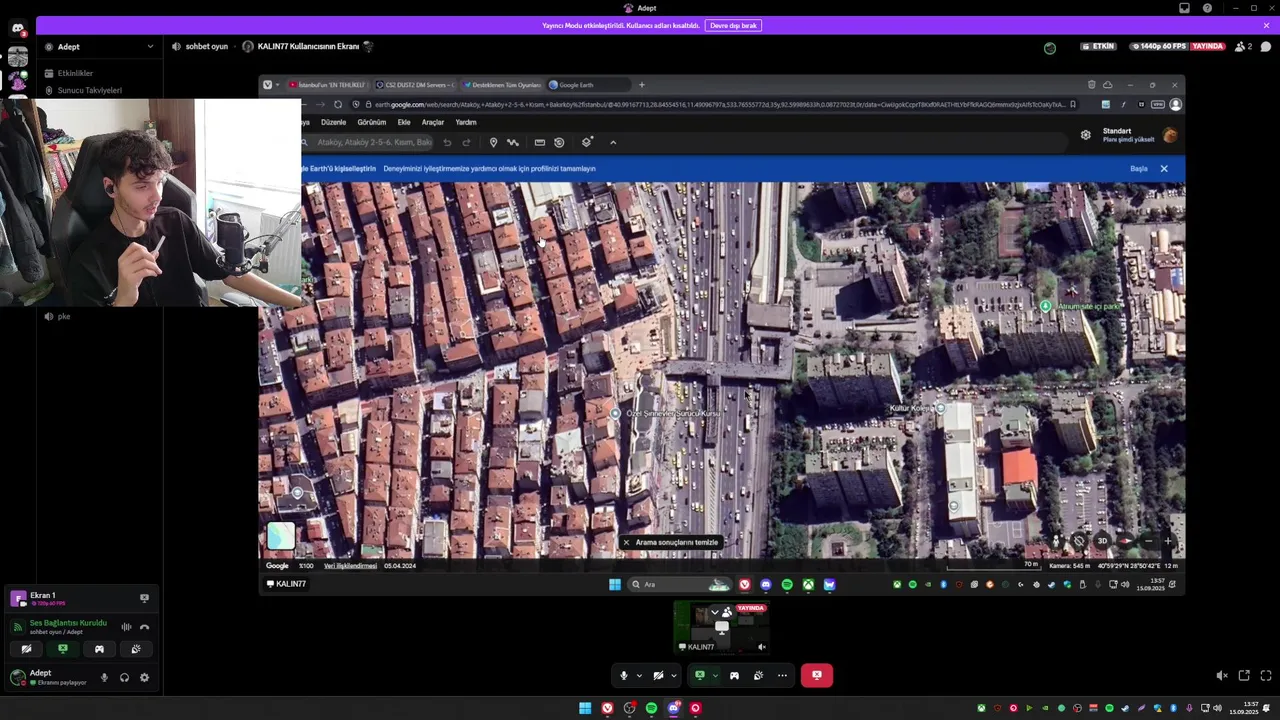The image size is (1280, 720).
Task: Turn on camera in bottom call controls
Action: 658,675
